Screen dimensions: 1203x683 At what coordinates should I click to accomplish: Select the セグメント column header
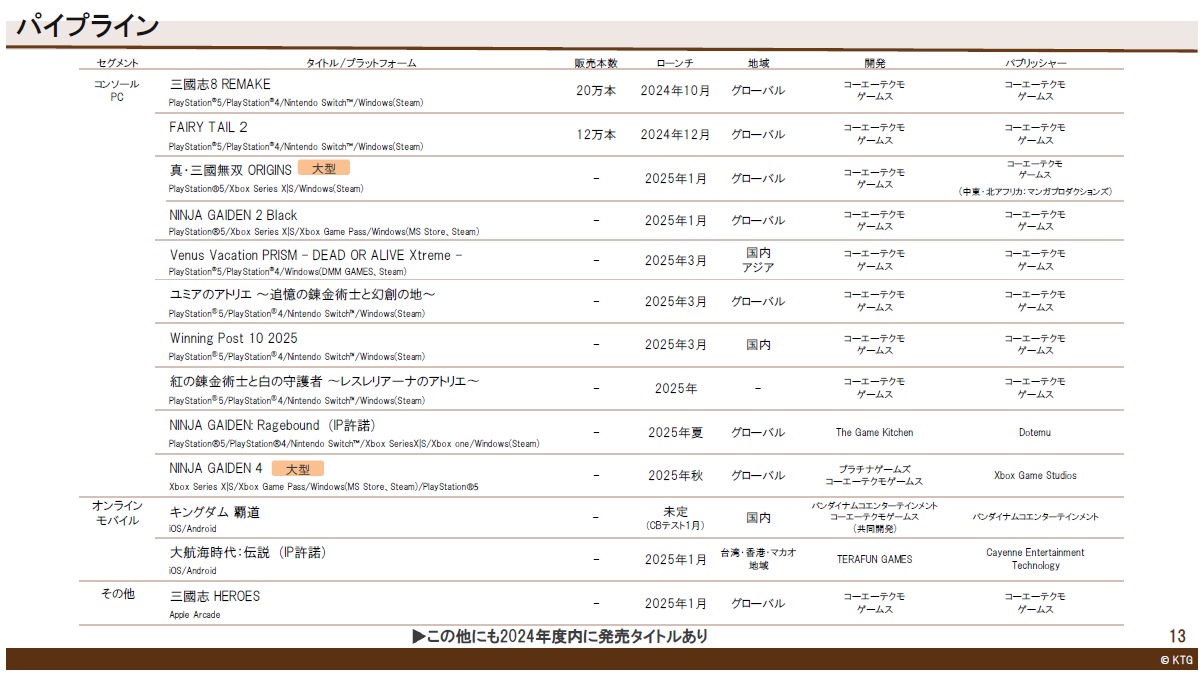(118, 63)
